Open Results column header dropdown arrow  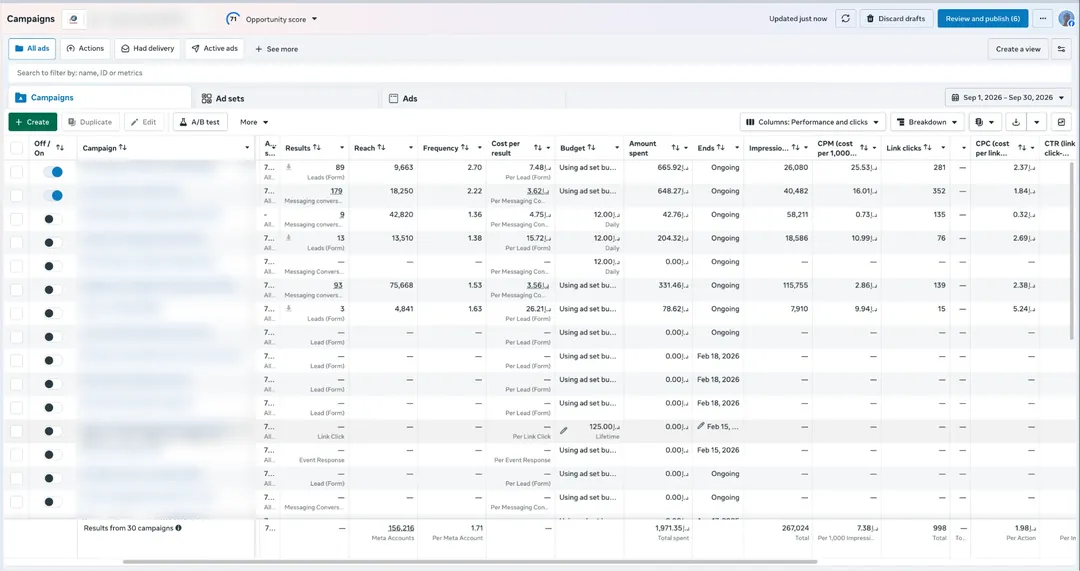(x=342, y=148)
